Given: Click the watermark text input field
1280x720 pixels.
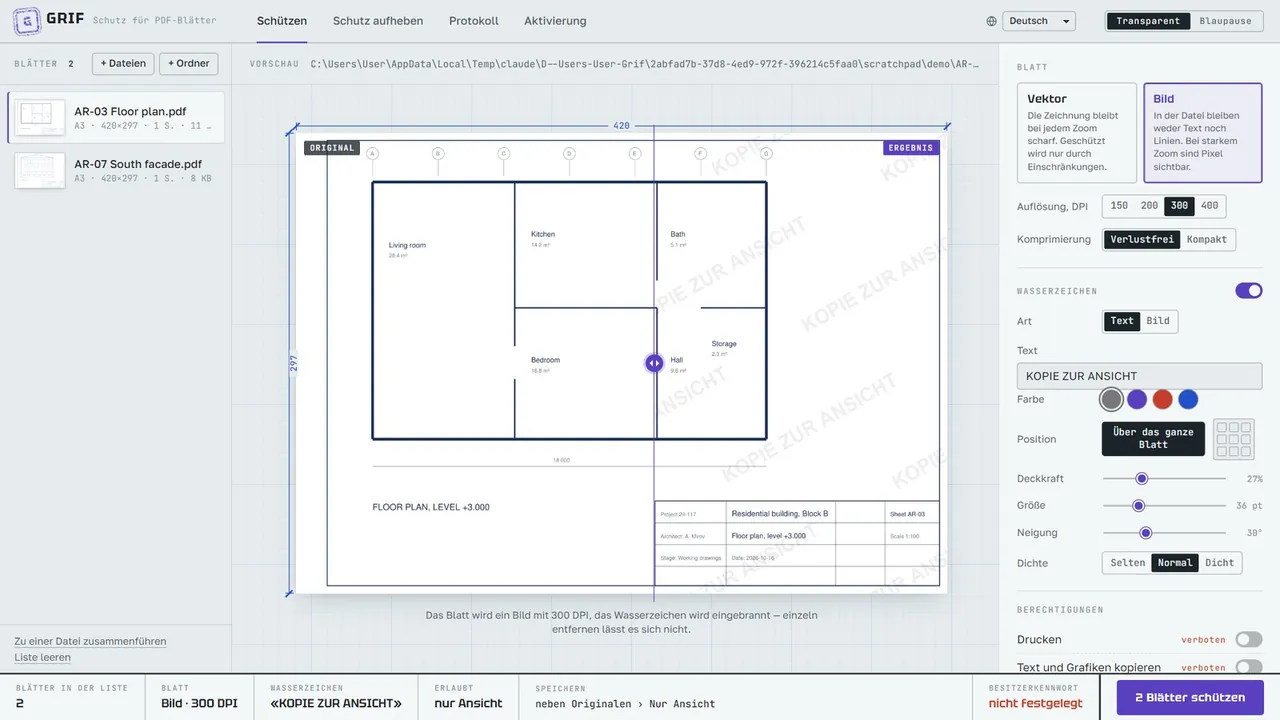Looking at the screenshot, I should (1139, 376).
